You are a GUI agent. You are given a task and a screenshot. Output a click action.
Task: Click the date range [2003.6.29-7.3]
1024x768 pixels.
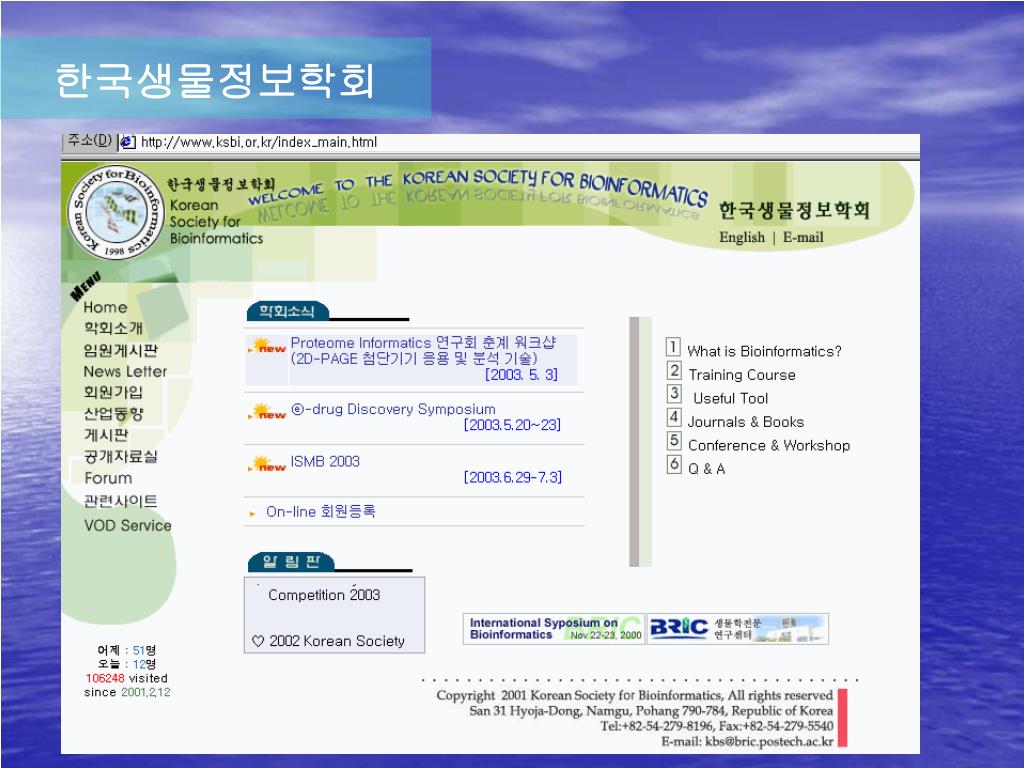[x=513, y=477]
